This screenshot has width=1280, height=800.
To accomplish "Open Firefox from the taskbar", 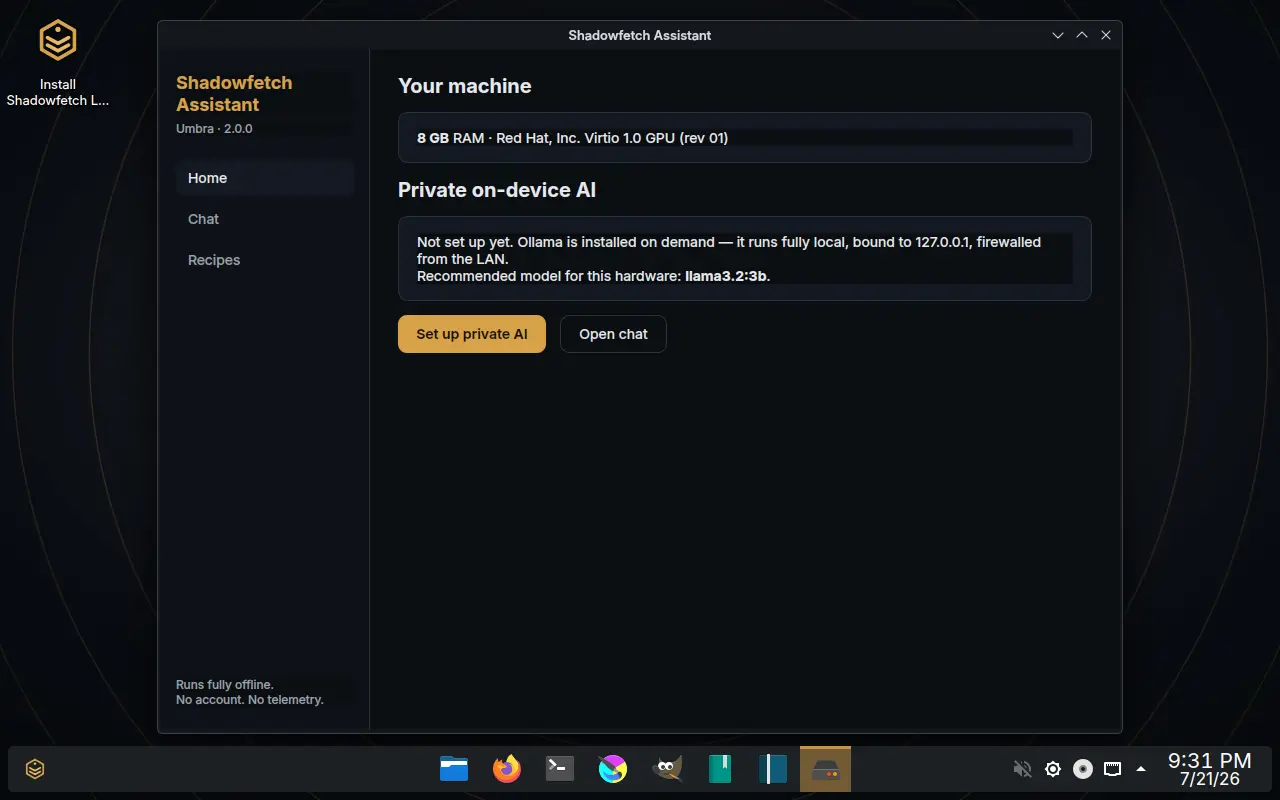I will (x=507, y=769).
